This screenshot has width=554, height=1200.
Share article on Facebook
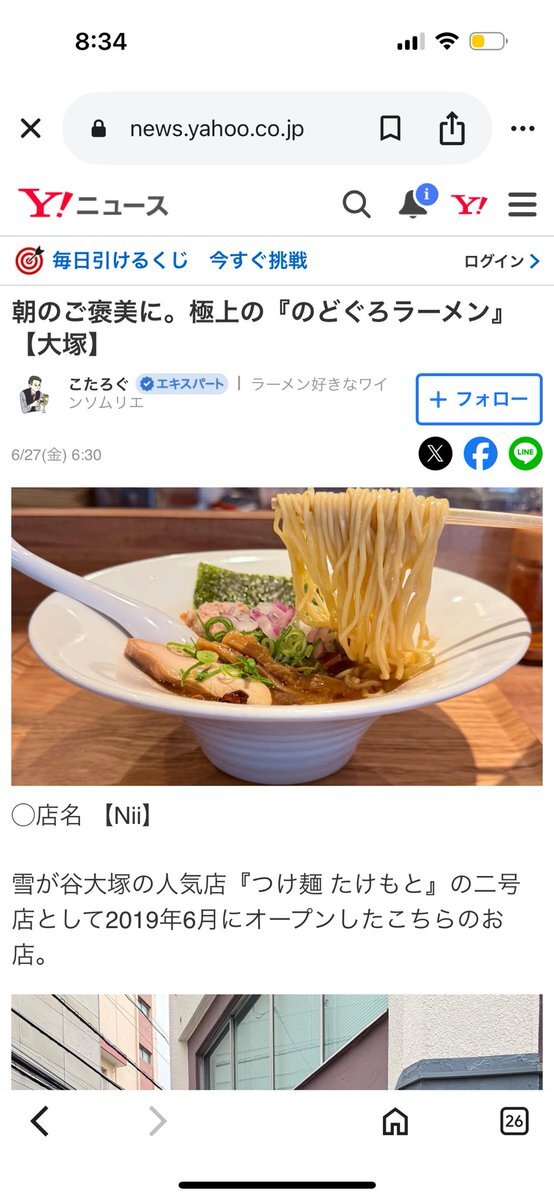coord(480,454)
